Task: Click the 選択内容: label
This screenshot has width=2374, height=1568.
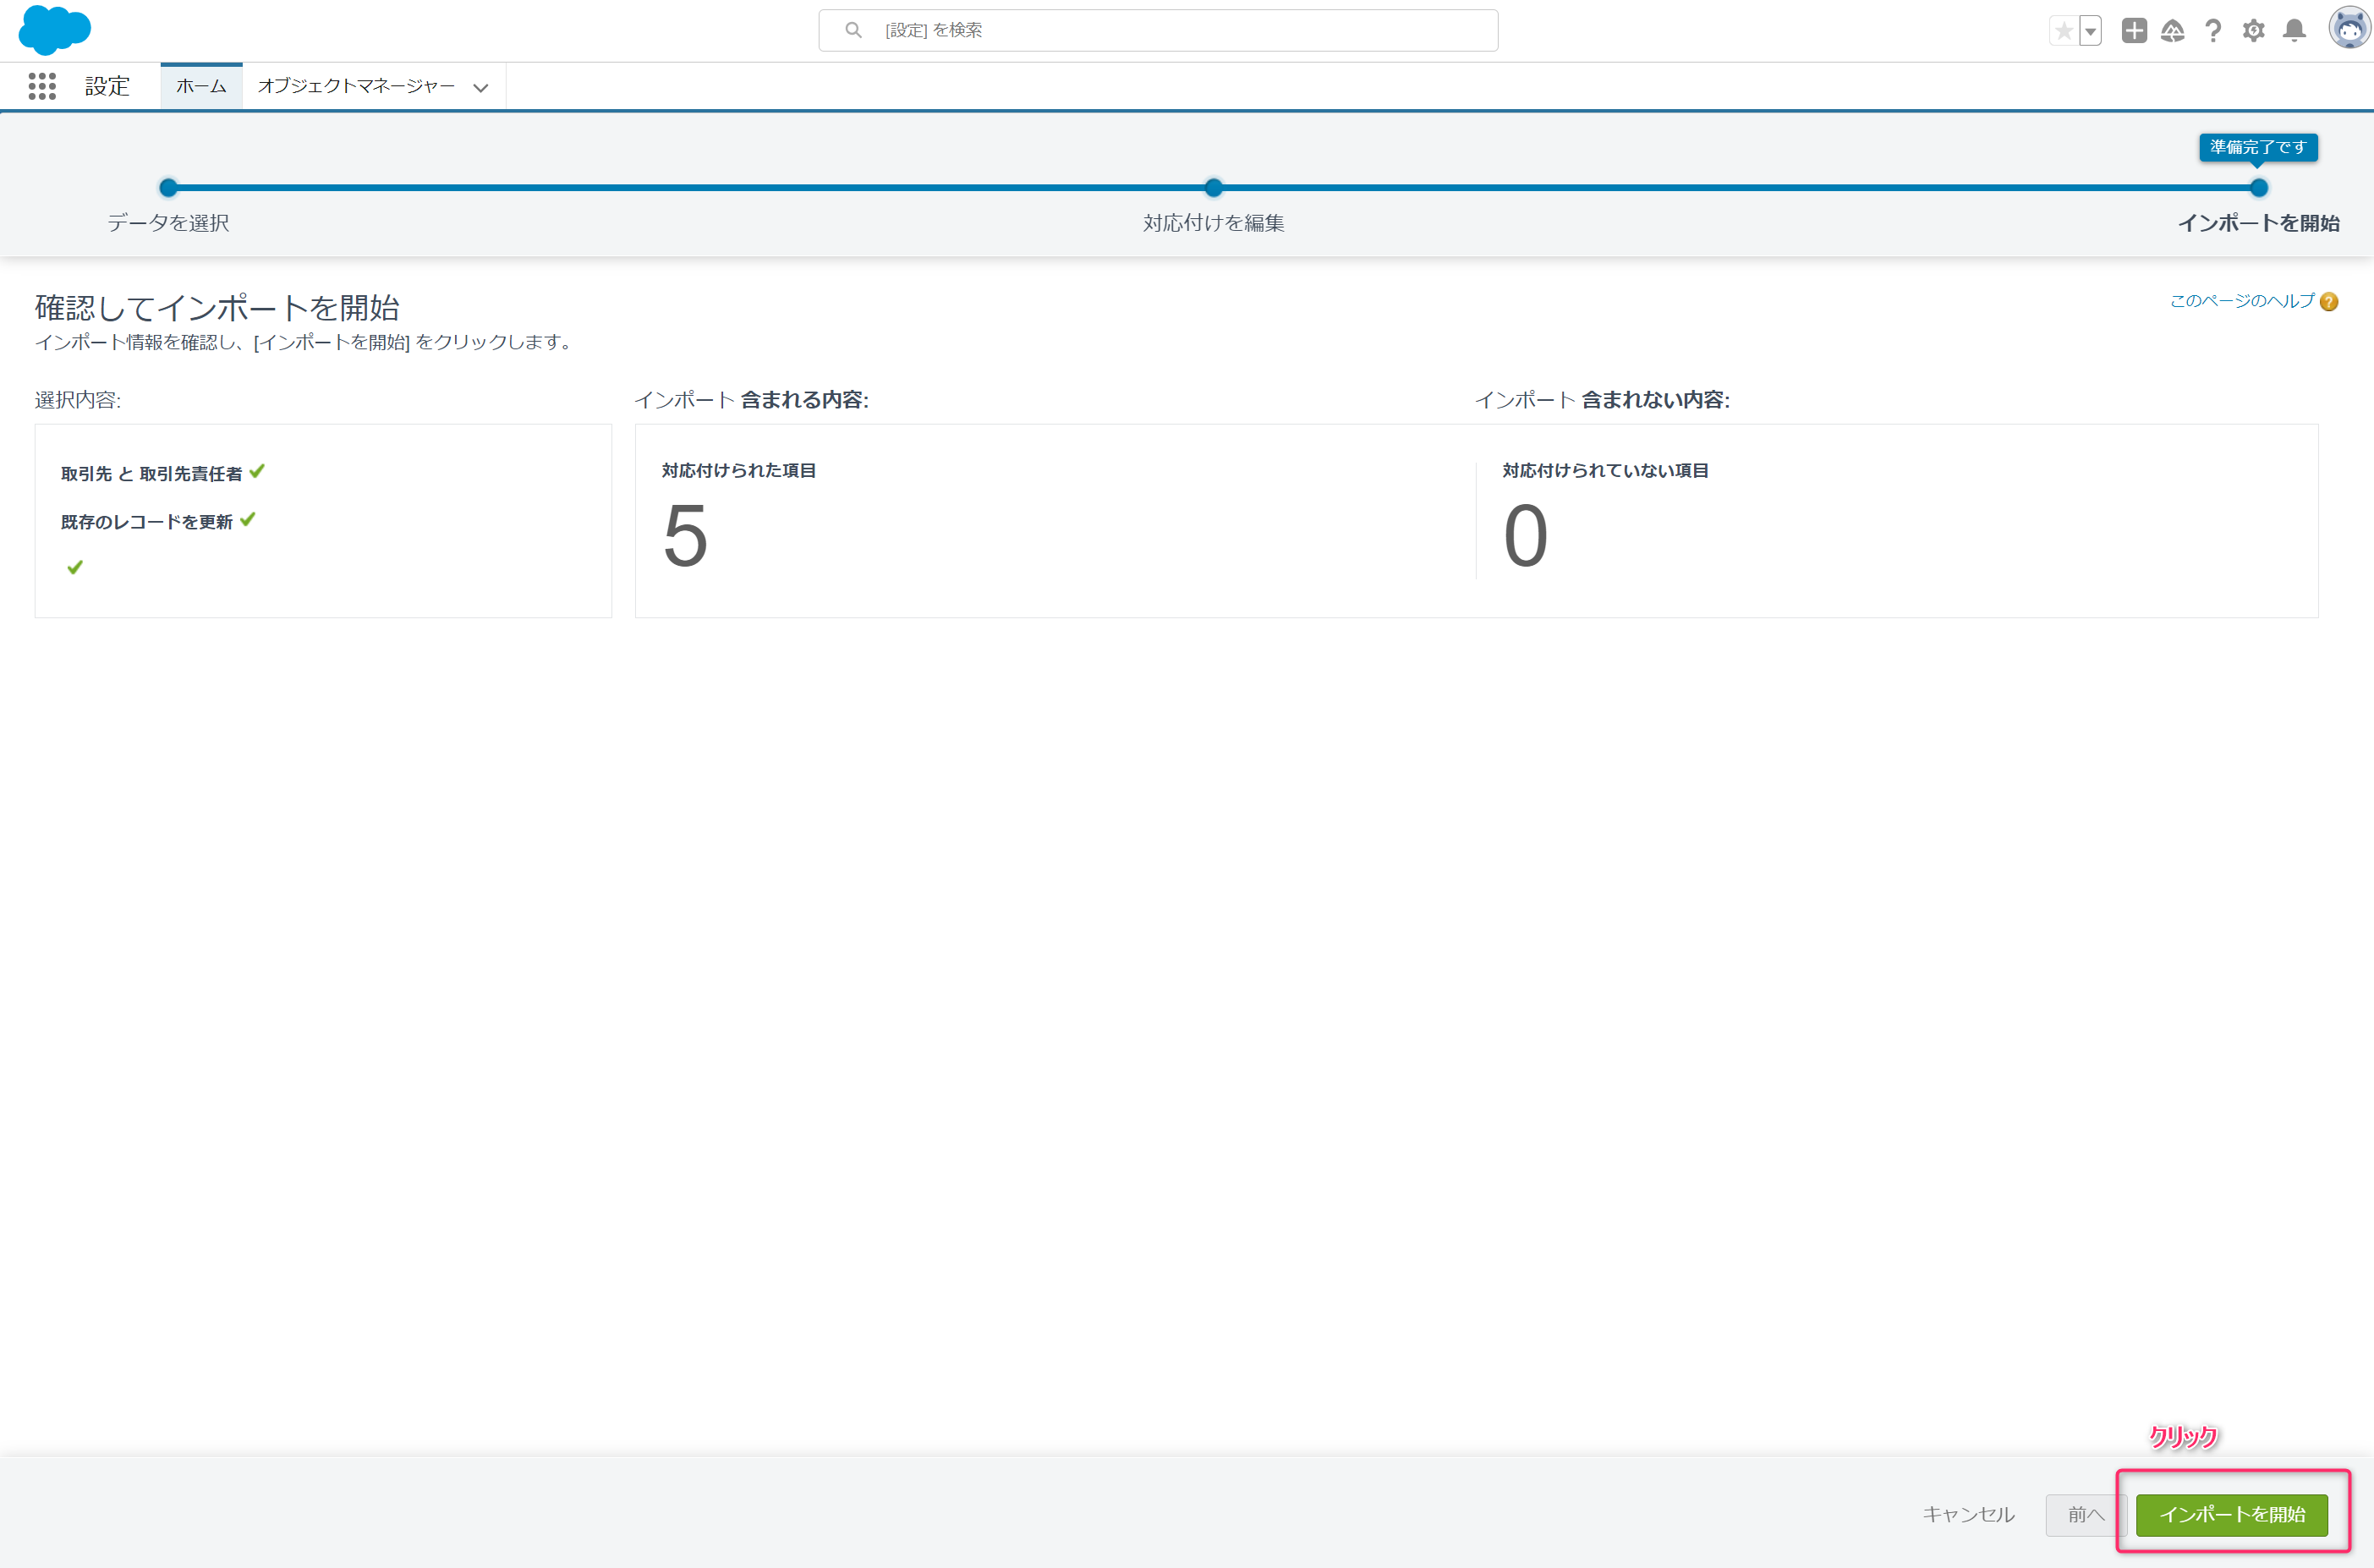Action: [x=77, y=400]
